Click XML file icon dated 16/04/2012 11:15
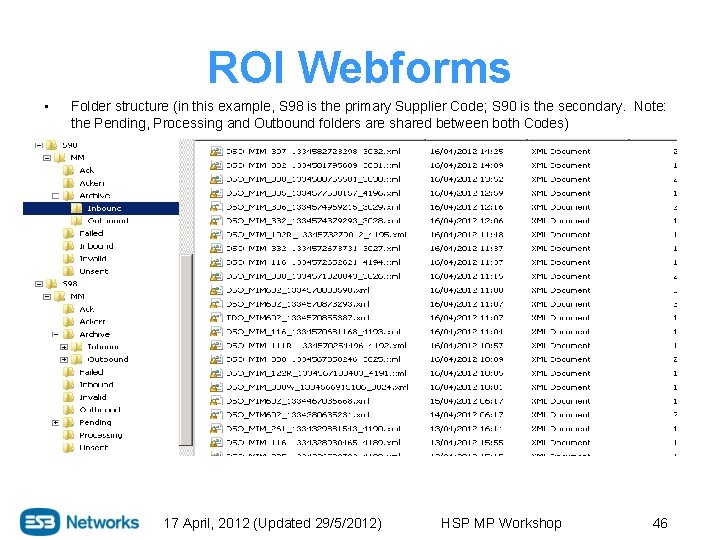720x540 pixels. coord(216,276)
